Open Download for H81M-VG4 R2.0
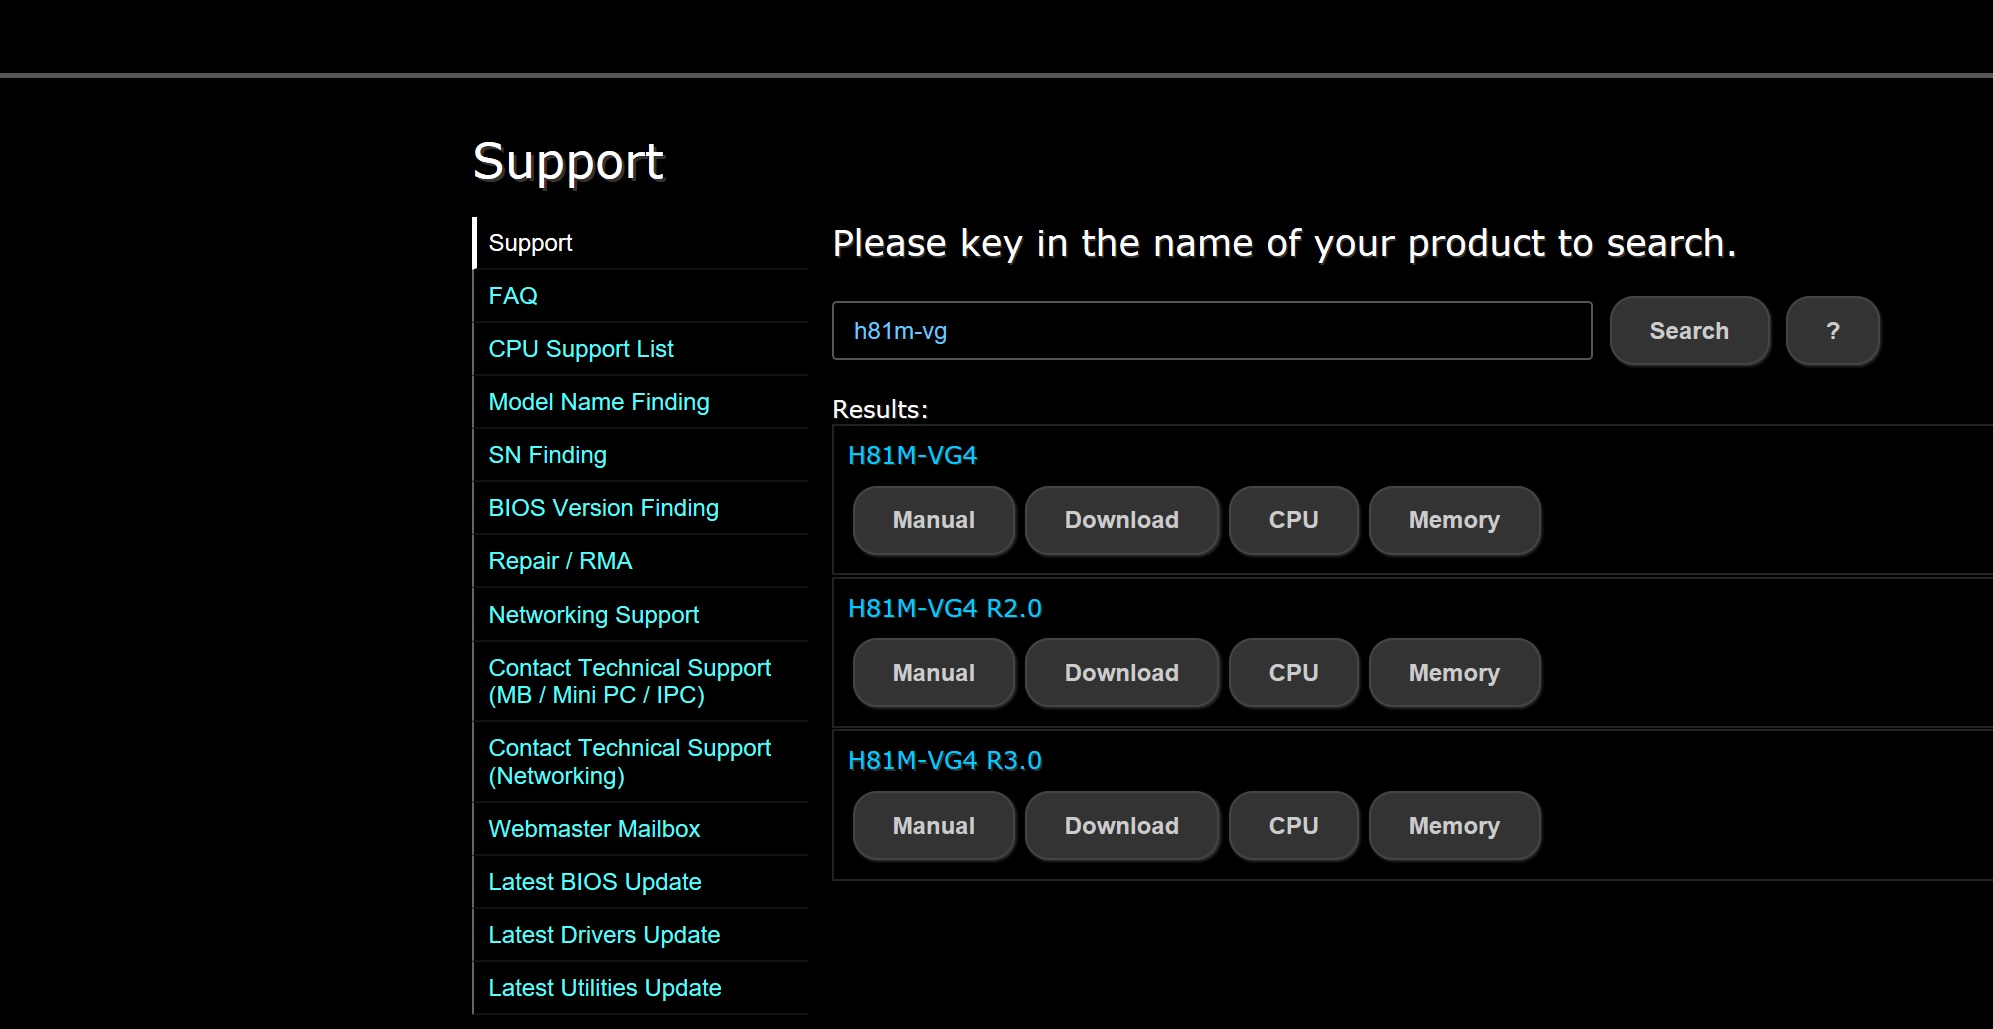 coord(1122,673)
